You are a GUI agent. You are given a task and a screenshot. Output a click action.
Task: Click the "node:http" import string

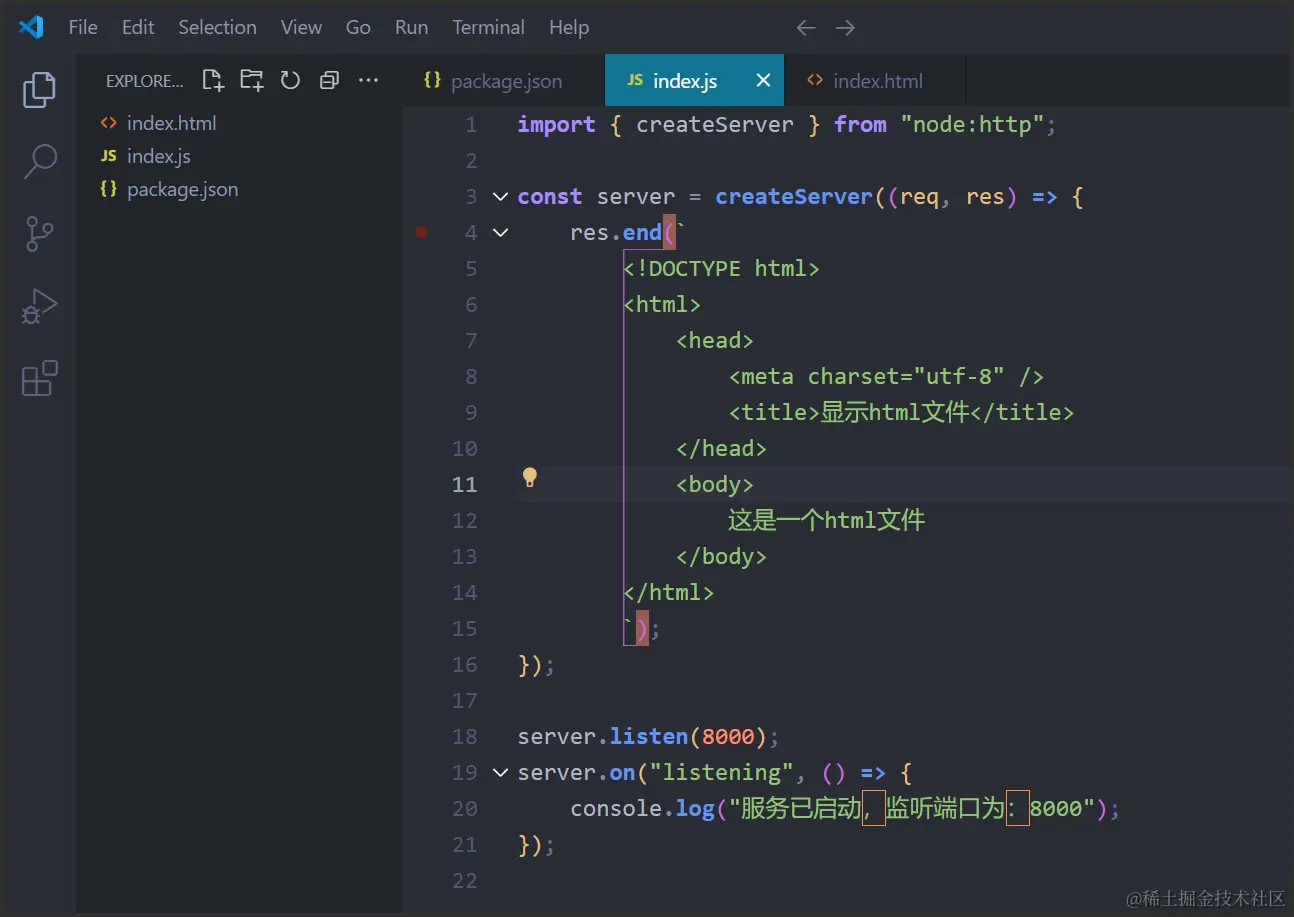tap(972, 124)
